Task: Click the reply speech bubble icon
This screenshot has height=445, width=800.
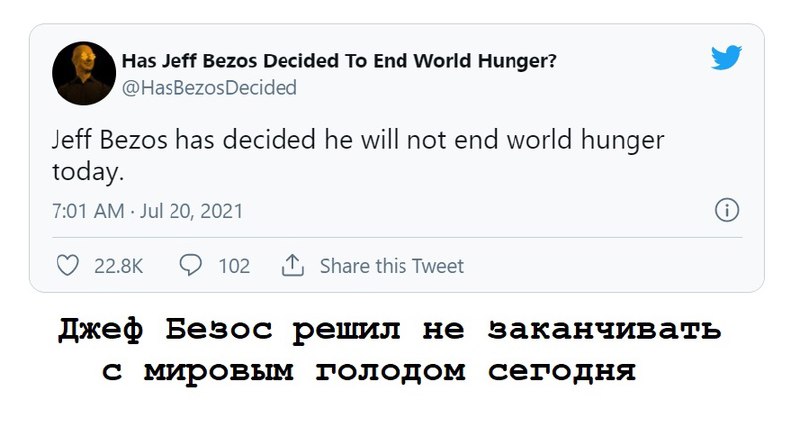Action: point(190,266)
